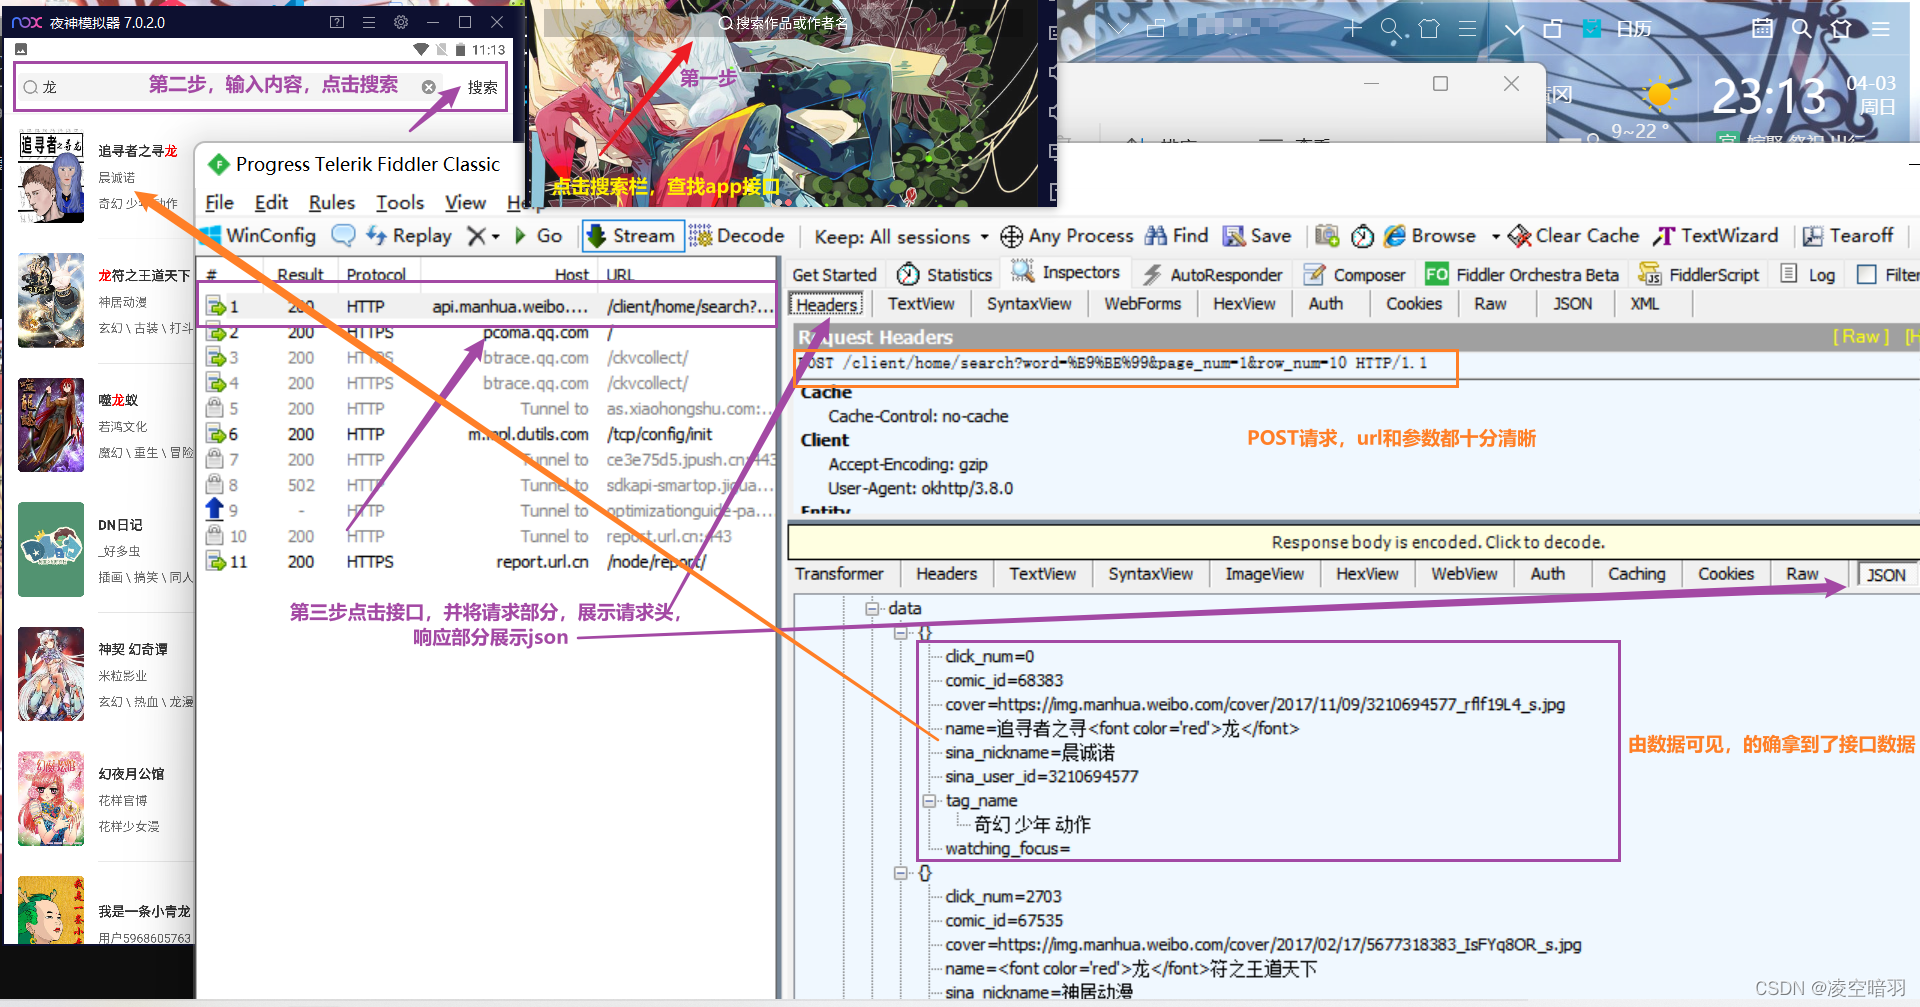
Task: Select request WebForms inspector tab
Action: click(1142, 304)
